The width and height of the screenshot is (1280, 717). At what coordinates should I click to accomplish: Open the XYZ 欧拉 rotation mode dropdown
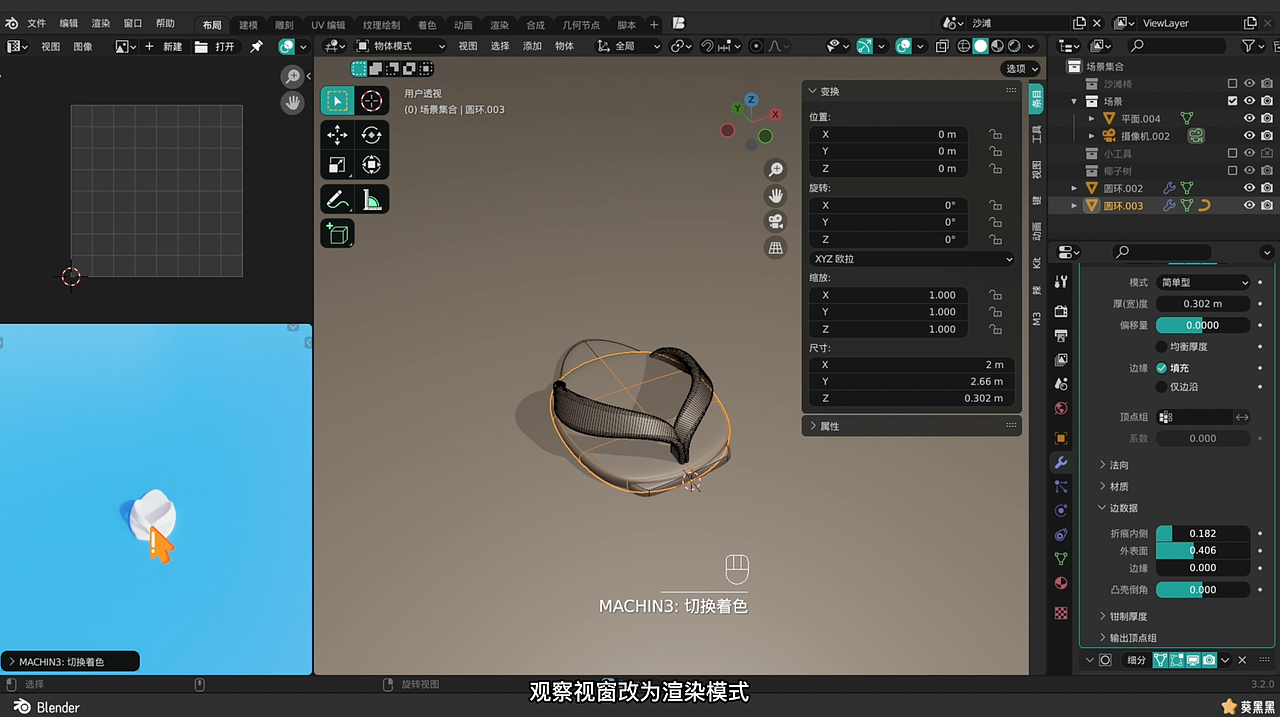click(912, 259)
